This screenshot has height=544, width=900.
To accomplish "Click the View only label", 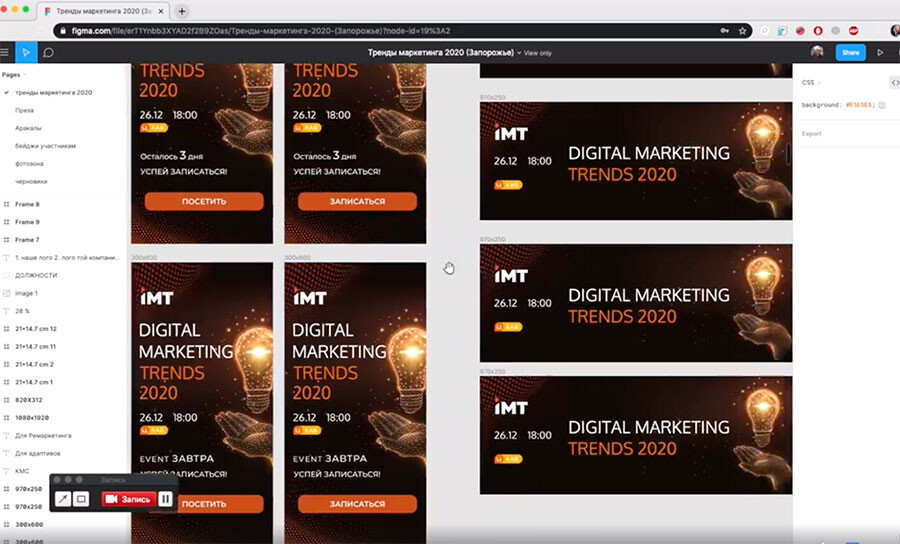I will coord(538,53).
